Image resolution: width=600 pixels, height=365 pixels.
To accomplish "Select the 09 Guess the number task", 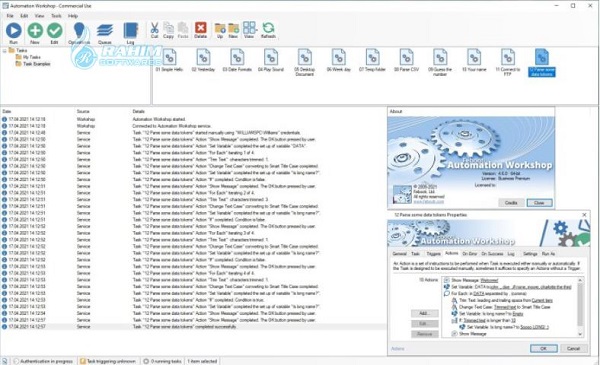I will click(440, 63).
